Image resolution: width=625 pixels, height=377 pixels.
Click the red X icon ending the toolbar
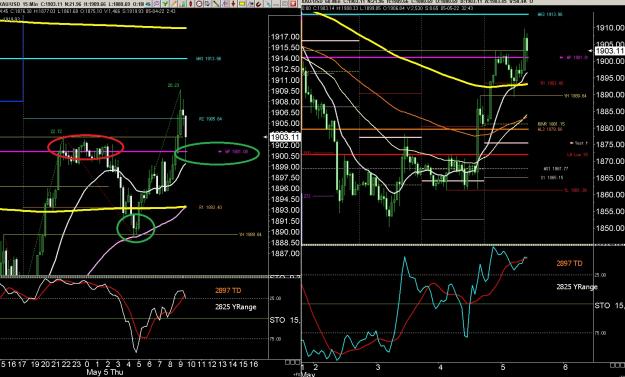pos(293,4)
